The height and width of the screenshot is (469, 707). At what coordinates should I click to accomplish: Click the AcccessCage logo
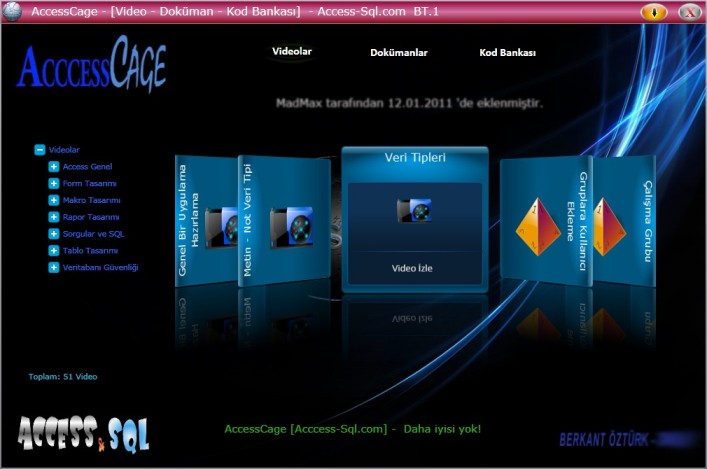tap(92, 64)
